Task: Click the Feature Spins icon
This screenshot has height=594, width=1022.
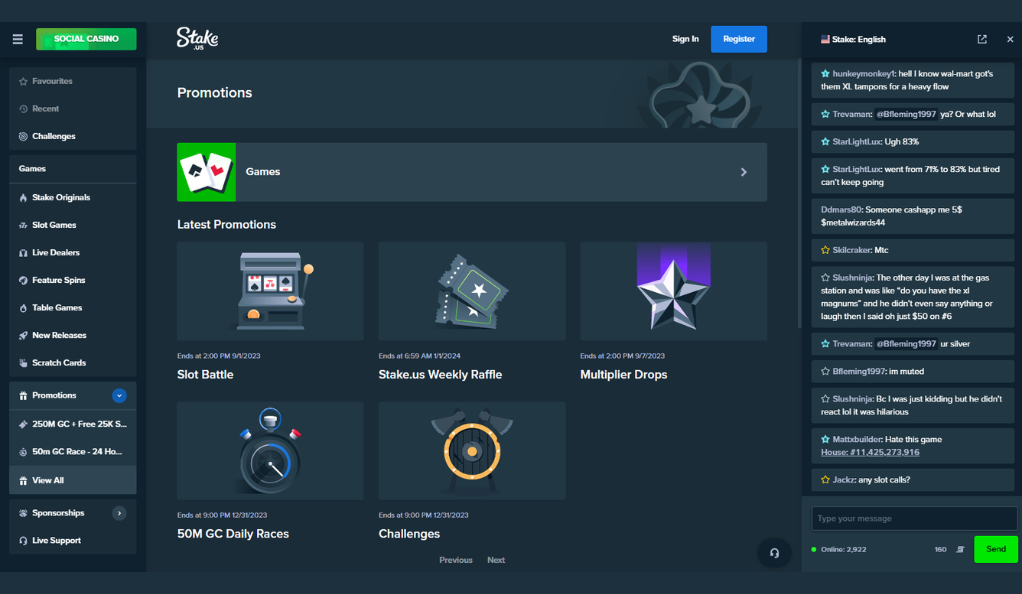Action: pos(23,280)
